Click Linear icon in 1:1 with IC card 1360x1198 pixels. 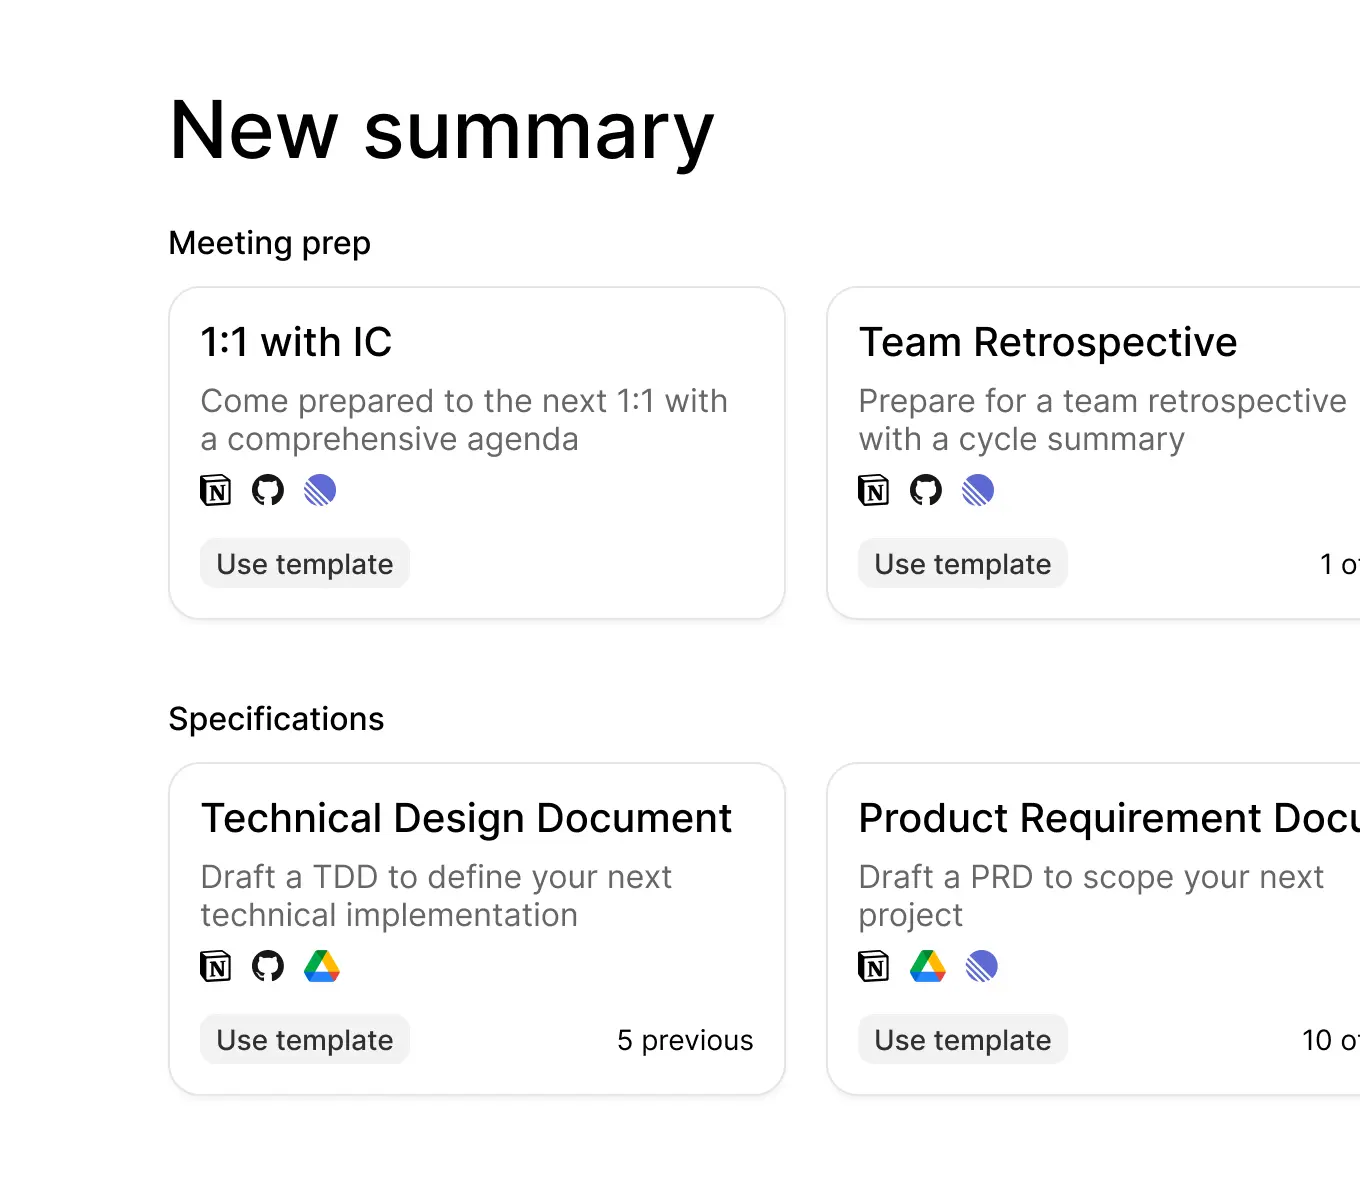coord(320,490)
